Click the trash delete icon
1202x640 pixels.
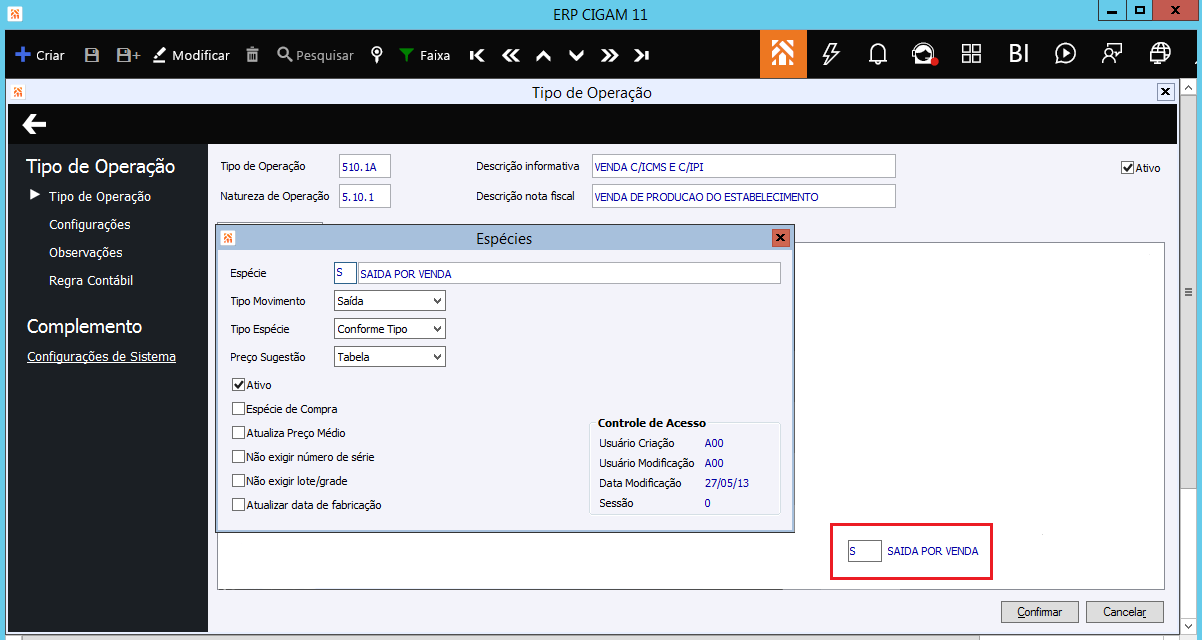[253, 55]
